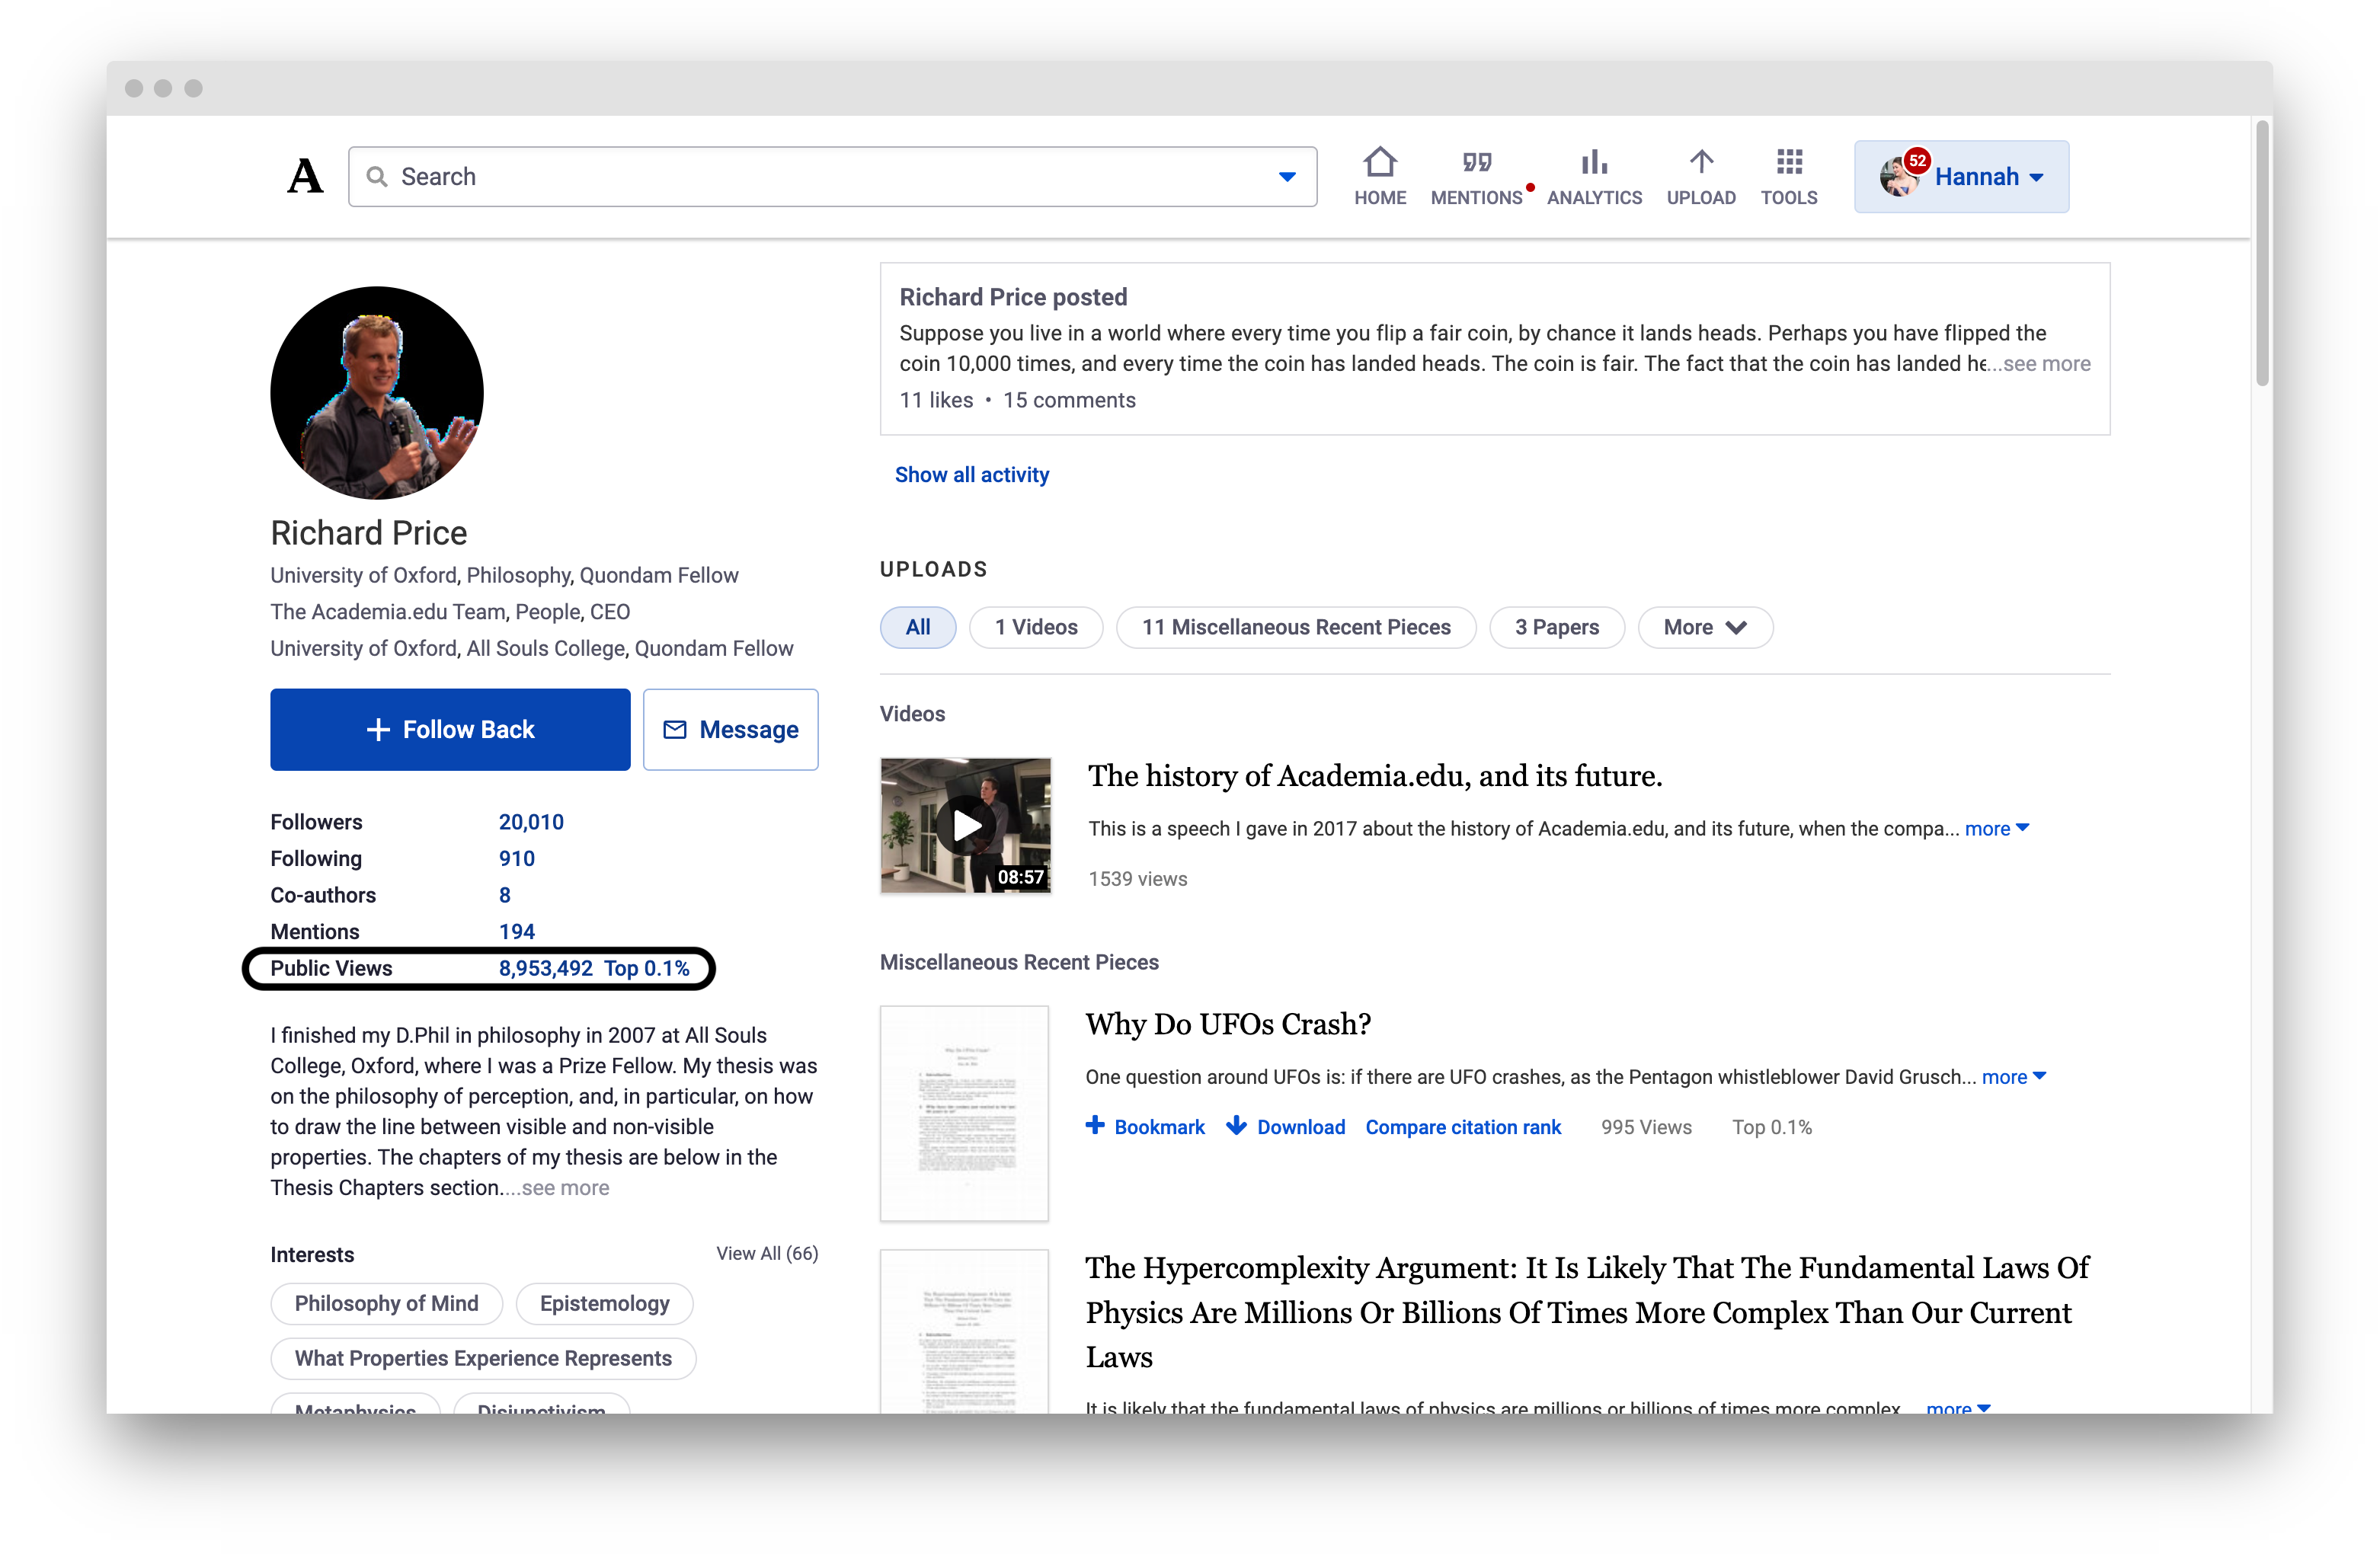The height and width of the screenshot is (1566, 2380).
Task: Click into the Search input field
Action: coord(832,177)
